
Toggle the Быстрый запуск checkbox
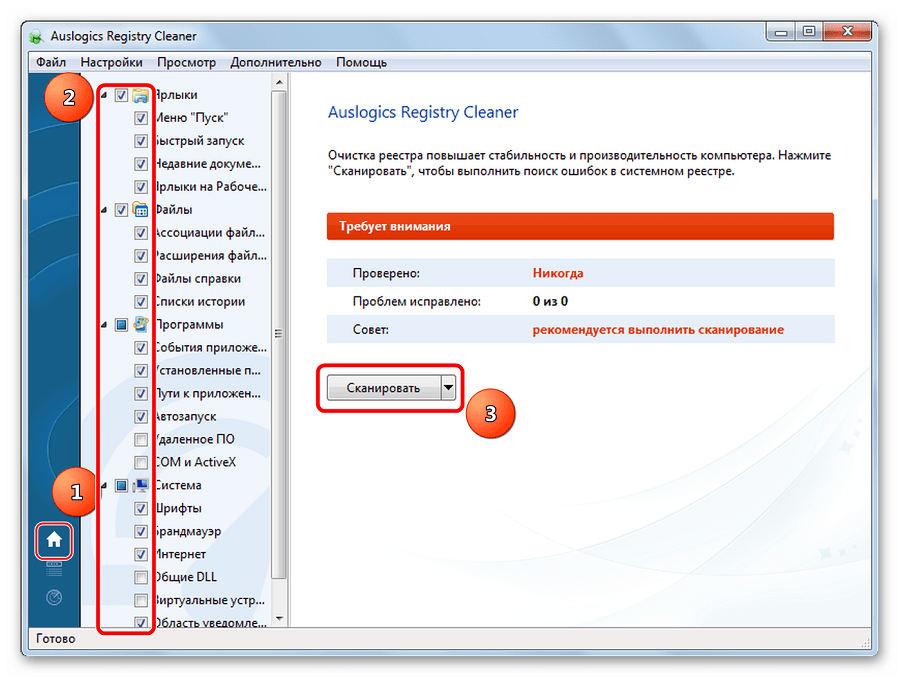[x=141, y=141]
